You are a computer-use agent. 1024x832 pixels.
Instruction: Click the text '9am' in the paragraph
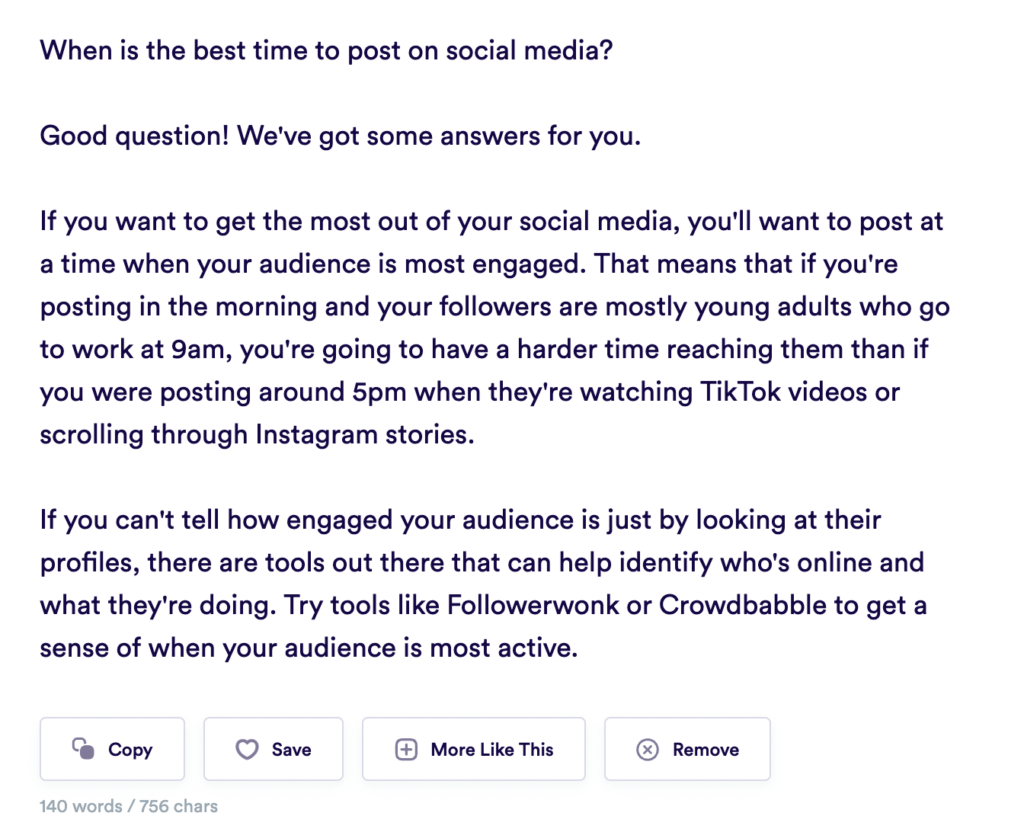(198, 350)
